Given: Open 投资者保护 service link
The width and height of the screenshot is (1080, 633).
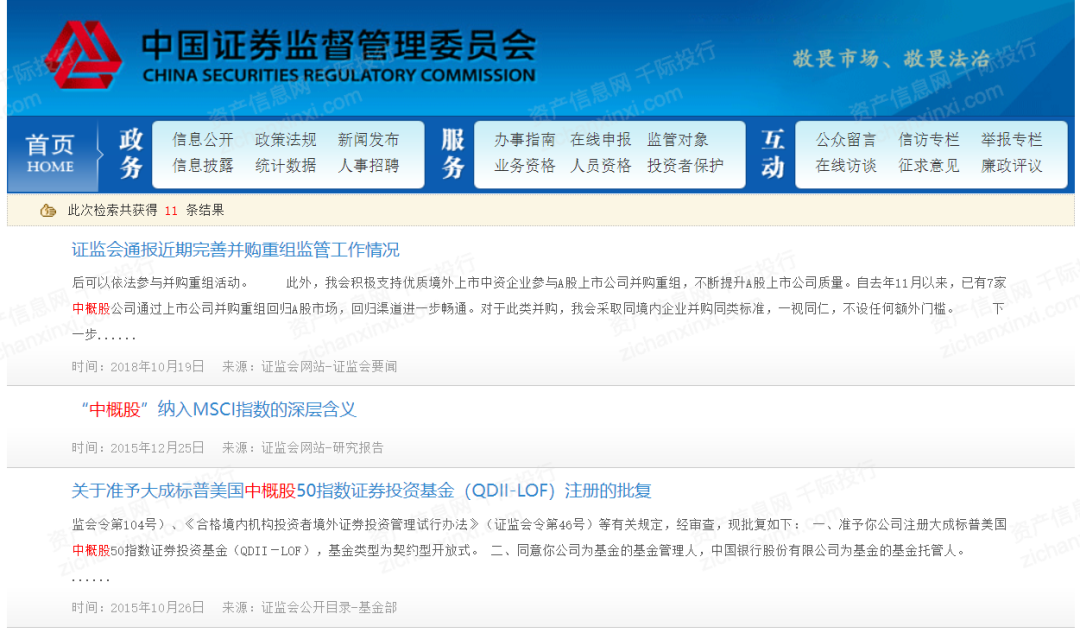Looking at the screenshot, I should 685,165.
